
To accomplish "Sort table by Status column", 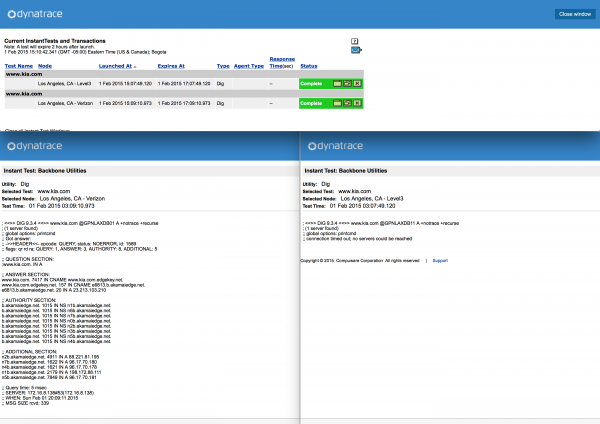I will pyautogui.click(x=309, y=66).
